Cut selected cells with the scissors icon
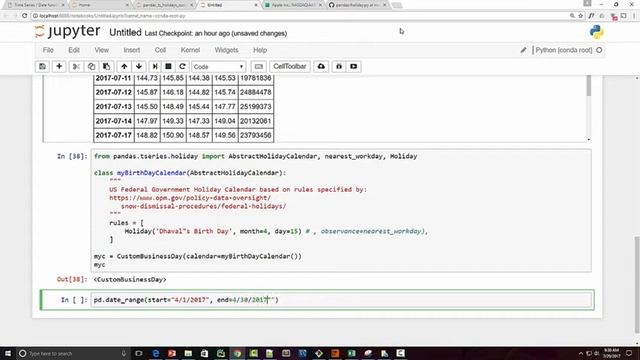This screenshot has height=360, width=640. 76,67
